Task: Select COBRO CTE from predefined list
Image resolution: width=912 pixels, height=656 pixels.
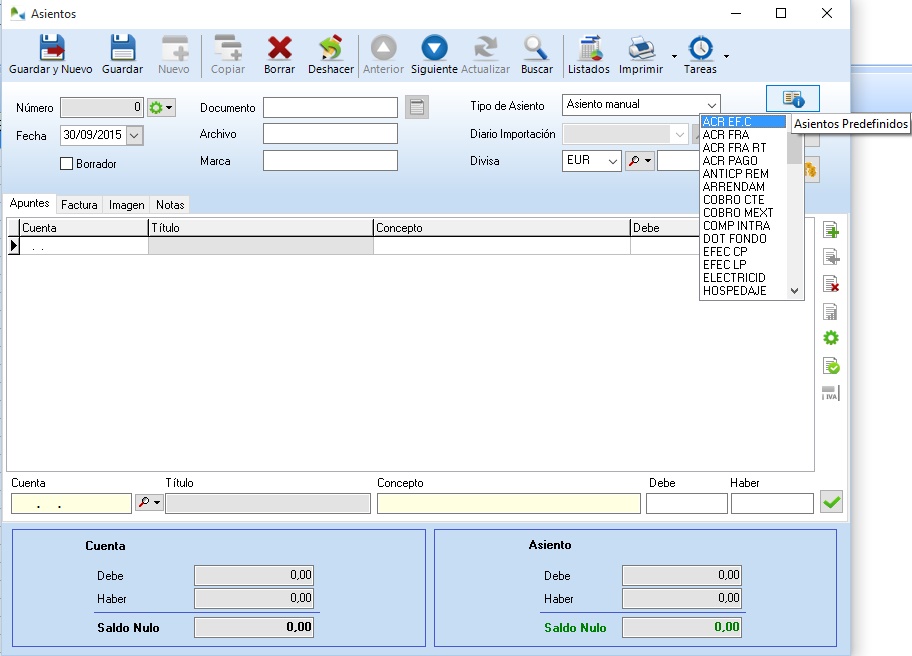Action: pyautogui.click(x=733, y=200)
